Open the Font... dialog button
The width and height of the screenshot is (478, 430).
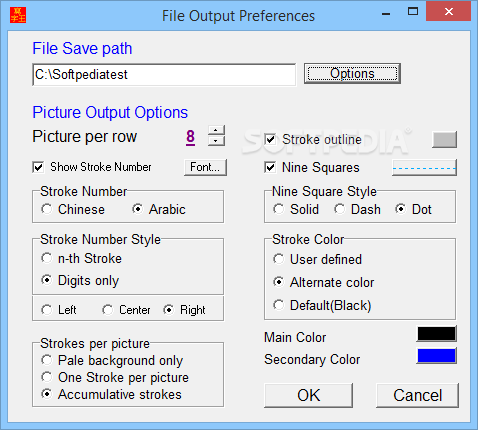tap(205, 167)
